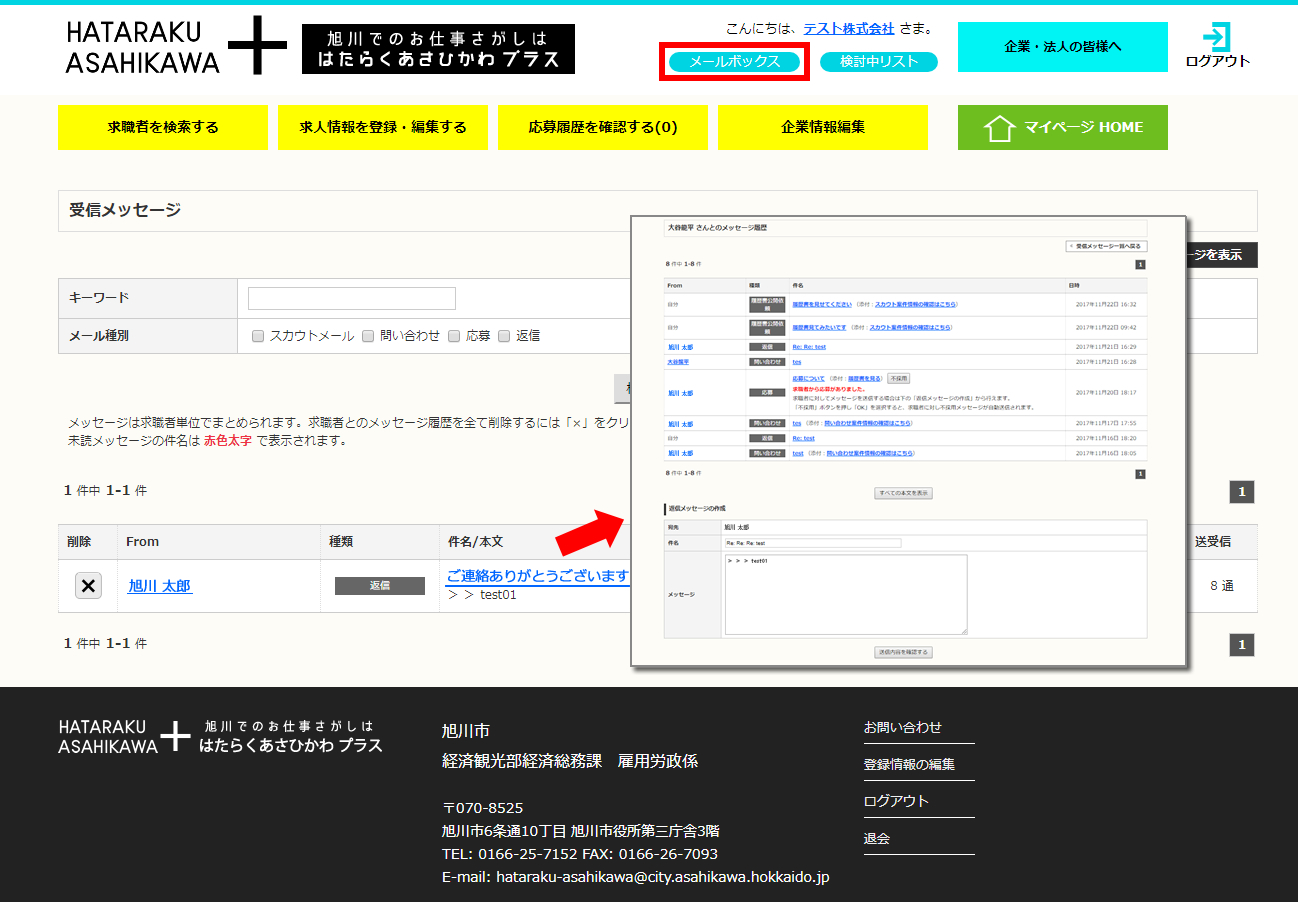Click the overlaid message history screenshot thumbnail
Image resolution: width=1298 pixels, height=902 pixels.
(908, 441)
